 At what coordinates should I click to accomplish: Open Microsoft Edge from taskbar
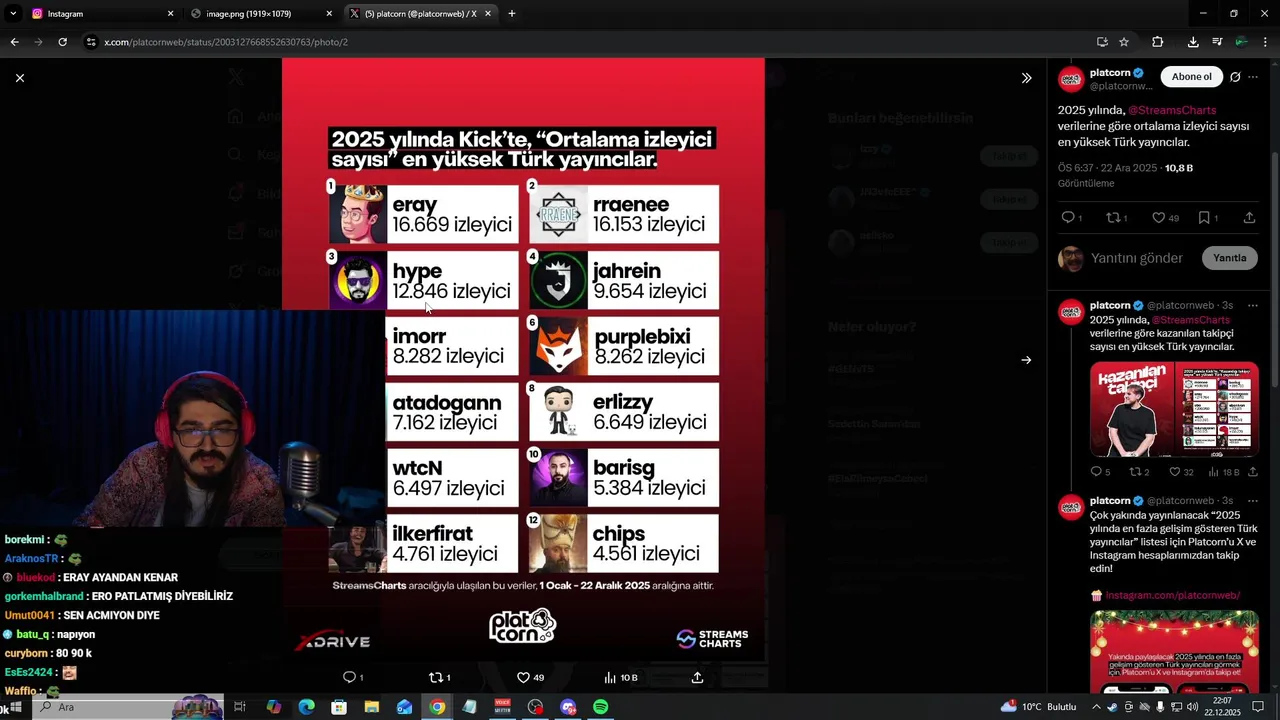coord(306,707)
